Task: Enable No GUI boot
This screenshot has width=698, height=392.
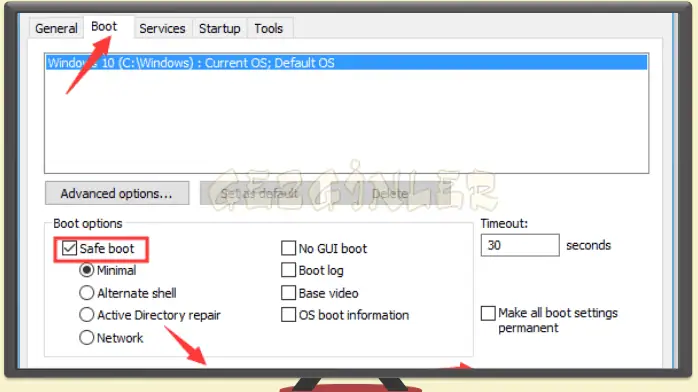Action: [288, 248]
